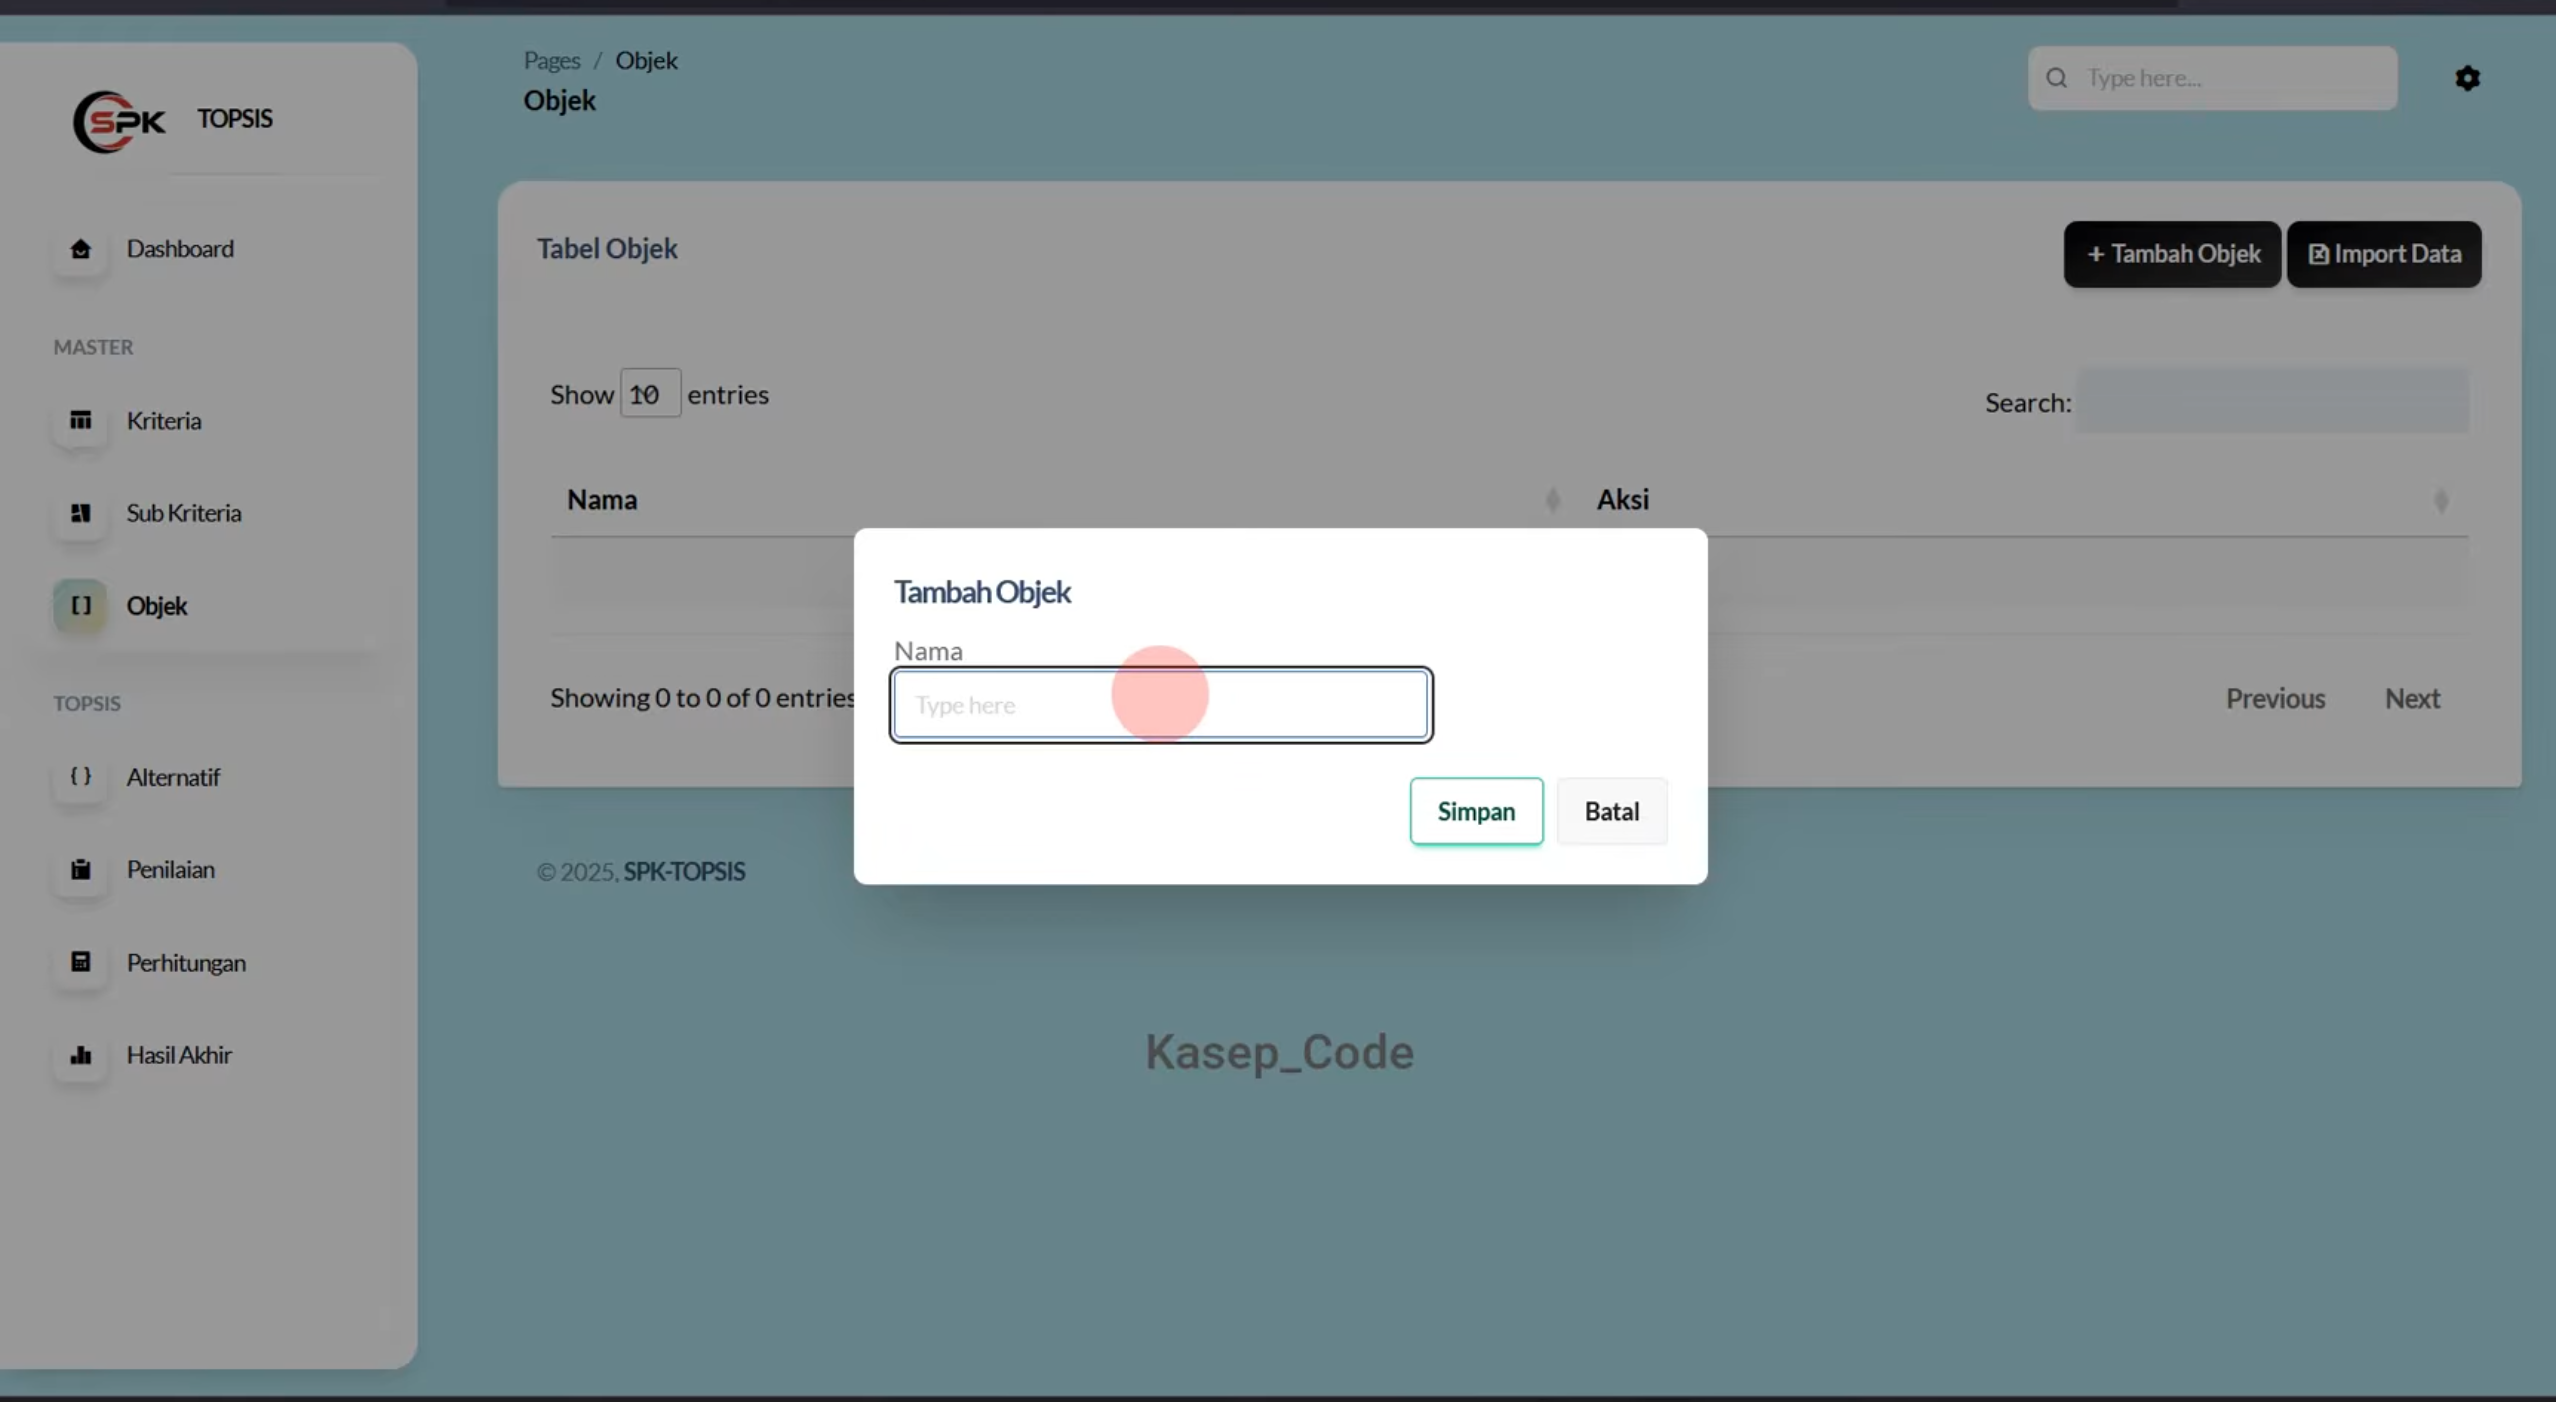The image size is (2556, 1402).
Task: Go to Next page
Action: (2412, 698)
